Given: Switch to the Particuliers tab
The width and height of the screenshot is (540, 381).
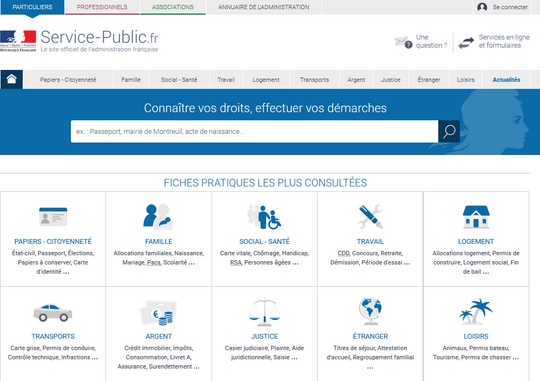Looking at the screenshot, I should 32,7.
